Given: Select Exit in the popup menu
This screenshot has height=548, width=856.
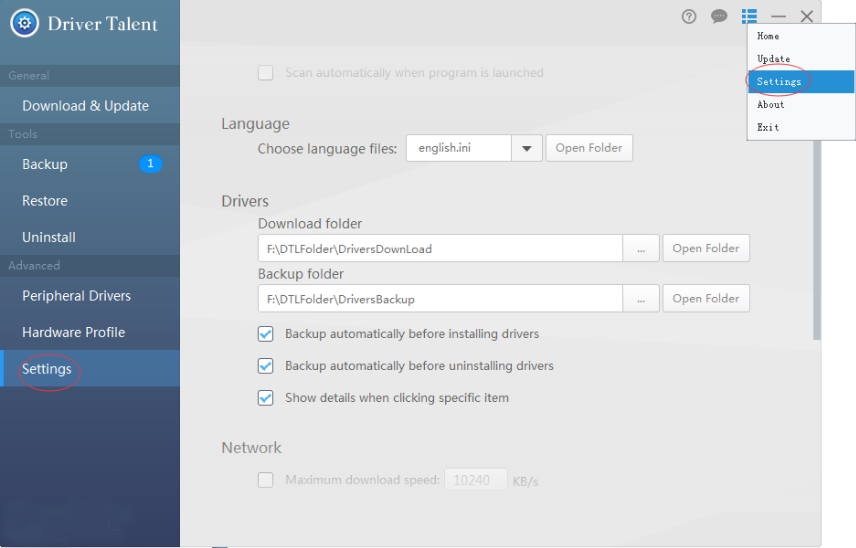Looking at the screenshot, I should tap(800, 127).
